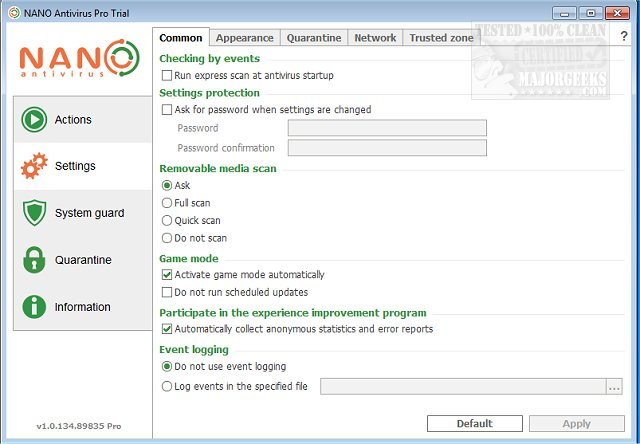Select the Ask removable media option
Image resolution: width=640 pixels, height=444 pixels.
point(167,185)
